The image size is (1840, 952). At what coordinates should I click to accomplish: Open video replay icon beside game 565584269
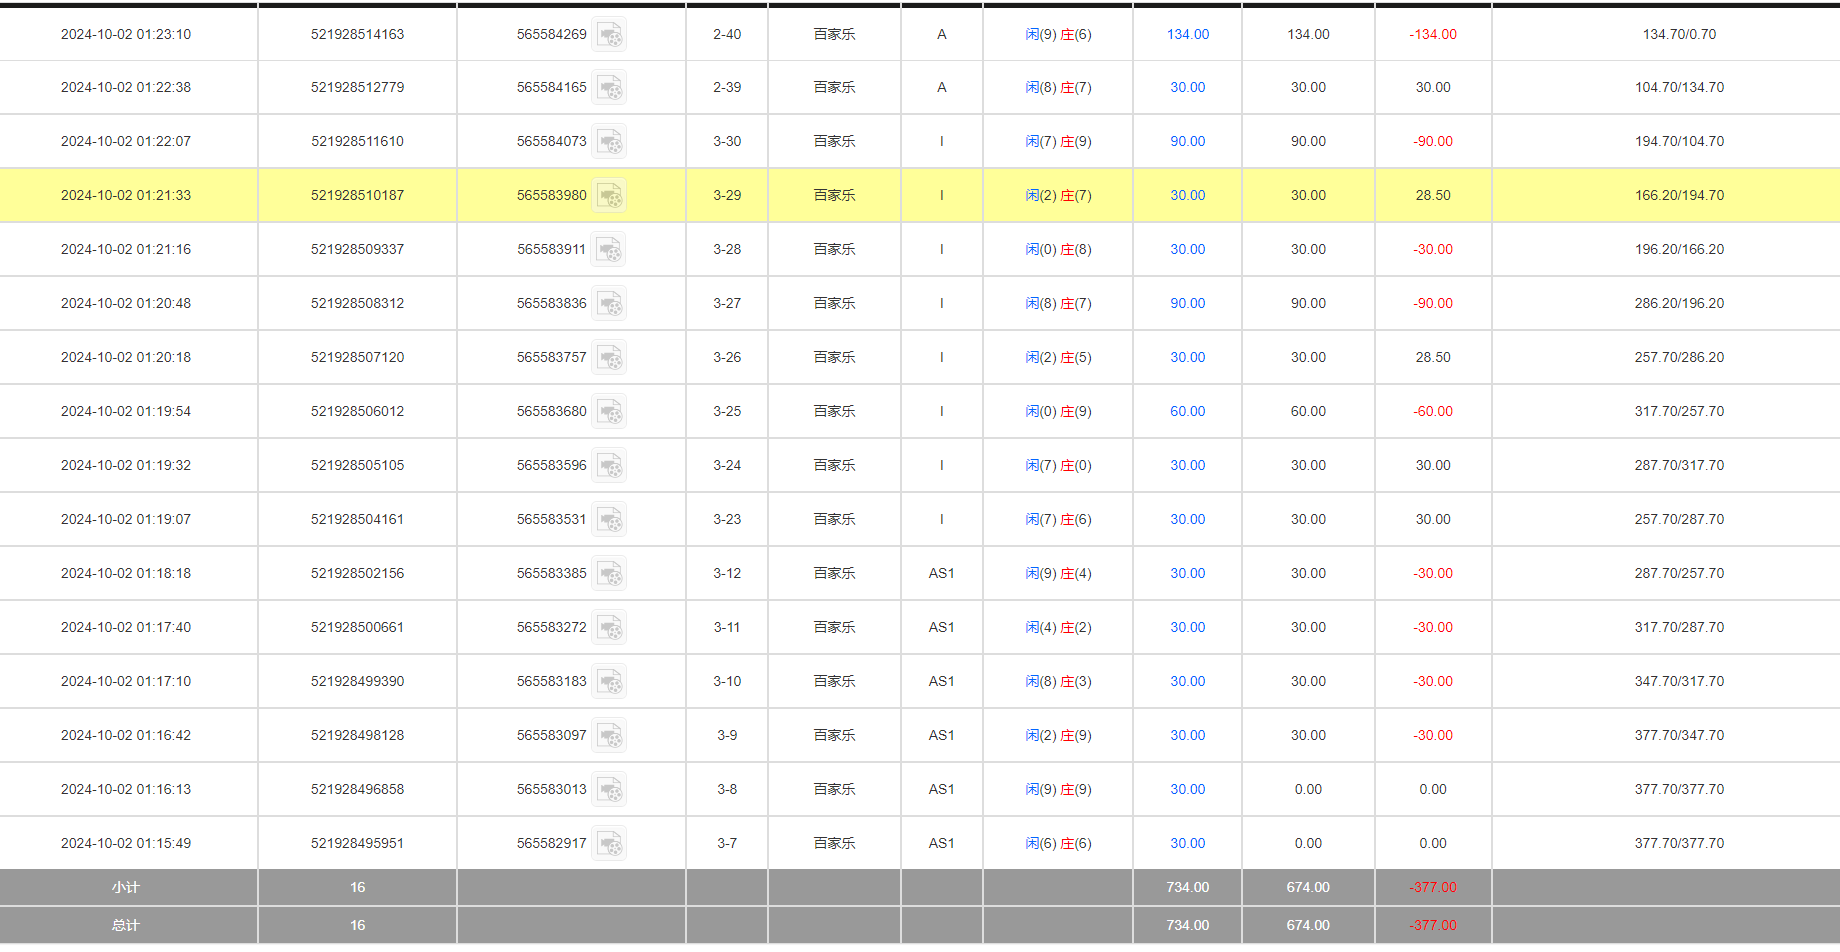tap(609, 35)
